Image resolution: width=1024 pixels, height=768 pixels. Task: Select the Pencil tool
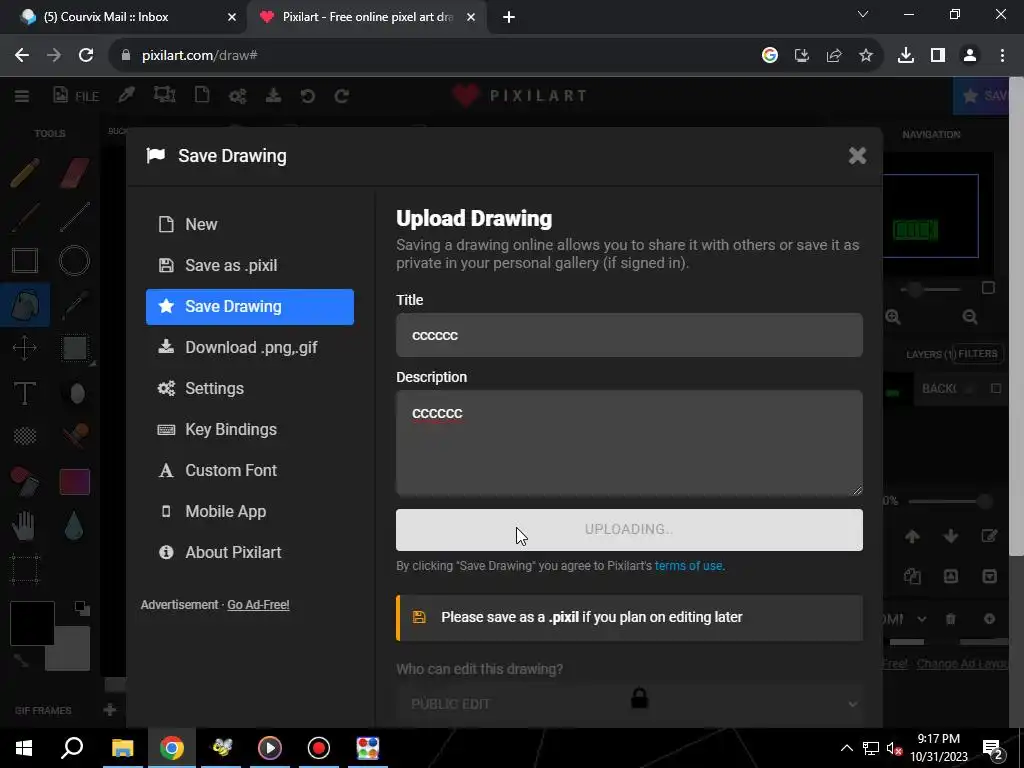coord(25,174)
